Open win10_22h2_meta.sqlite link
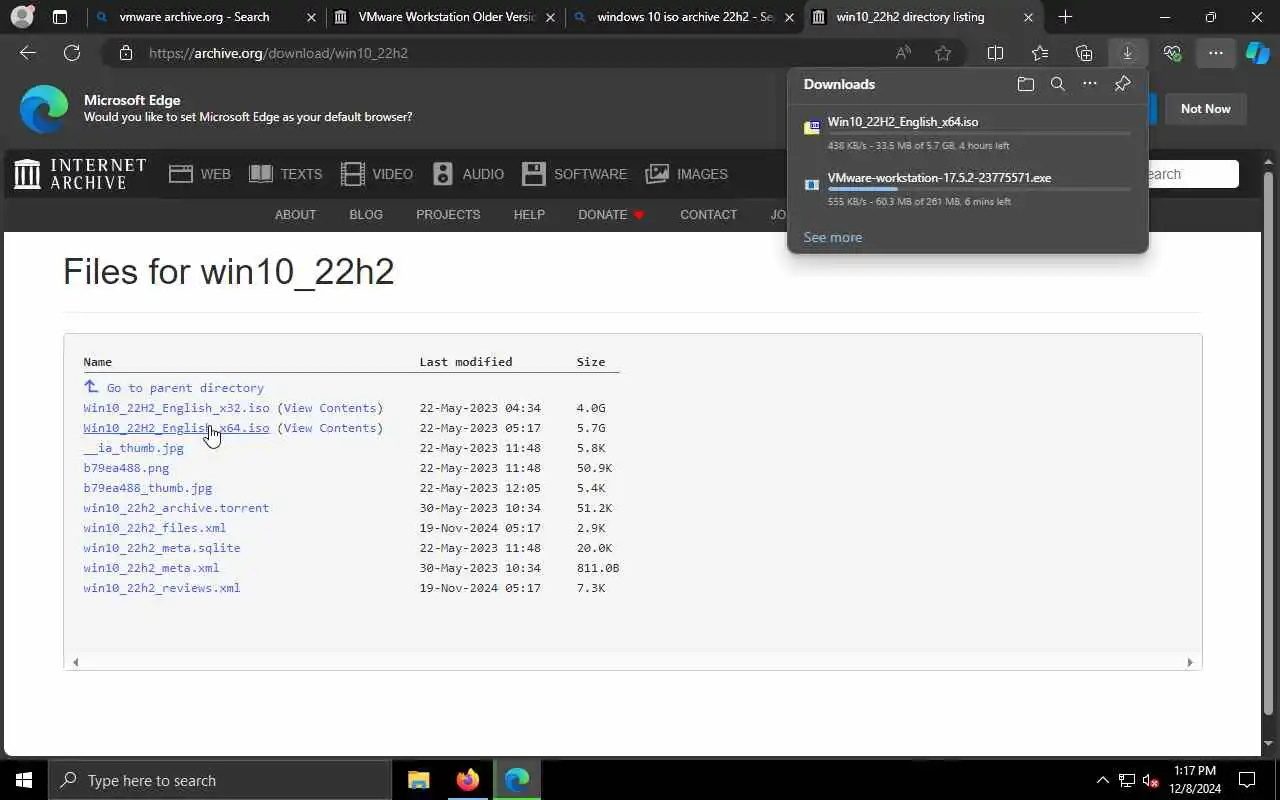The height and width of the screenshot is (800, 1280). pos(162,548)
